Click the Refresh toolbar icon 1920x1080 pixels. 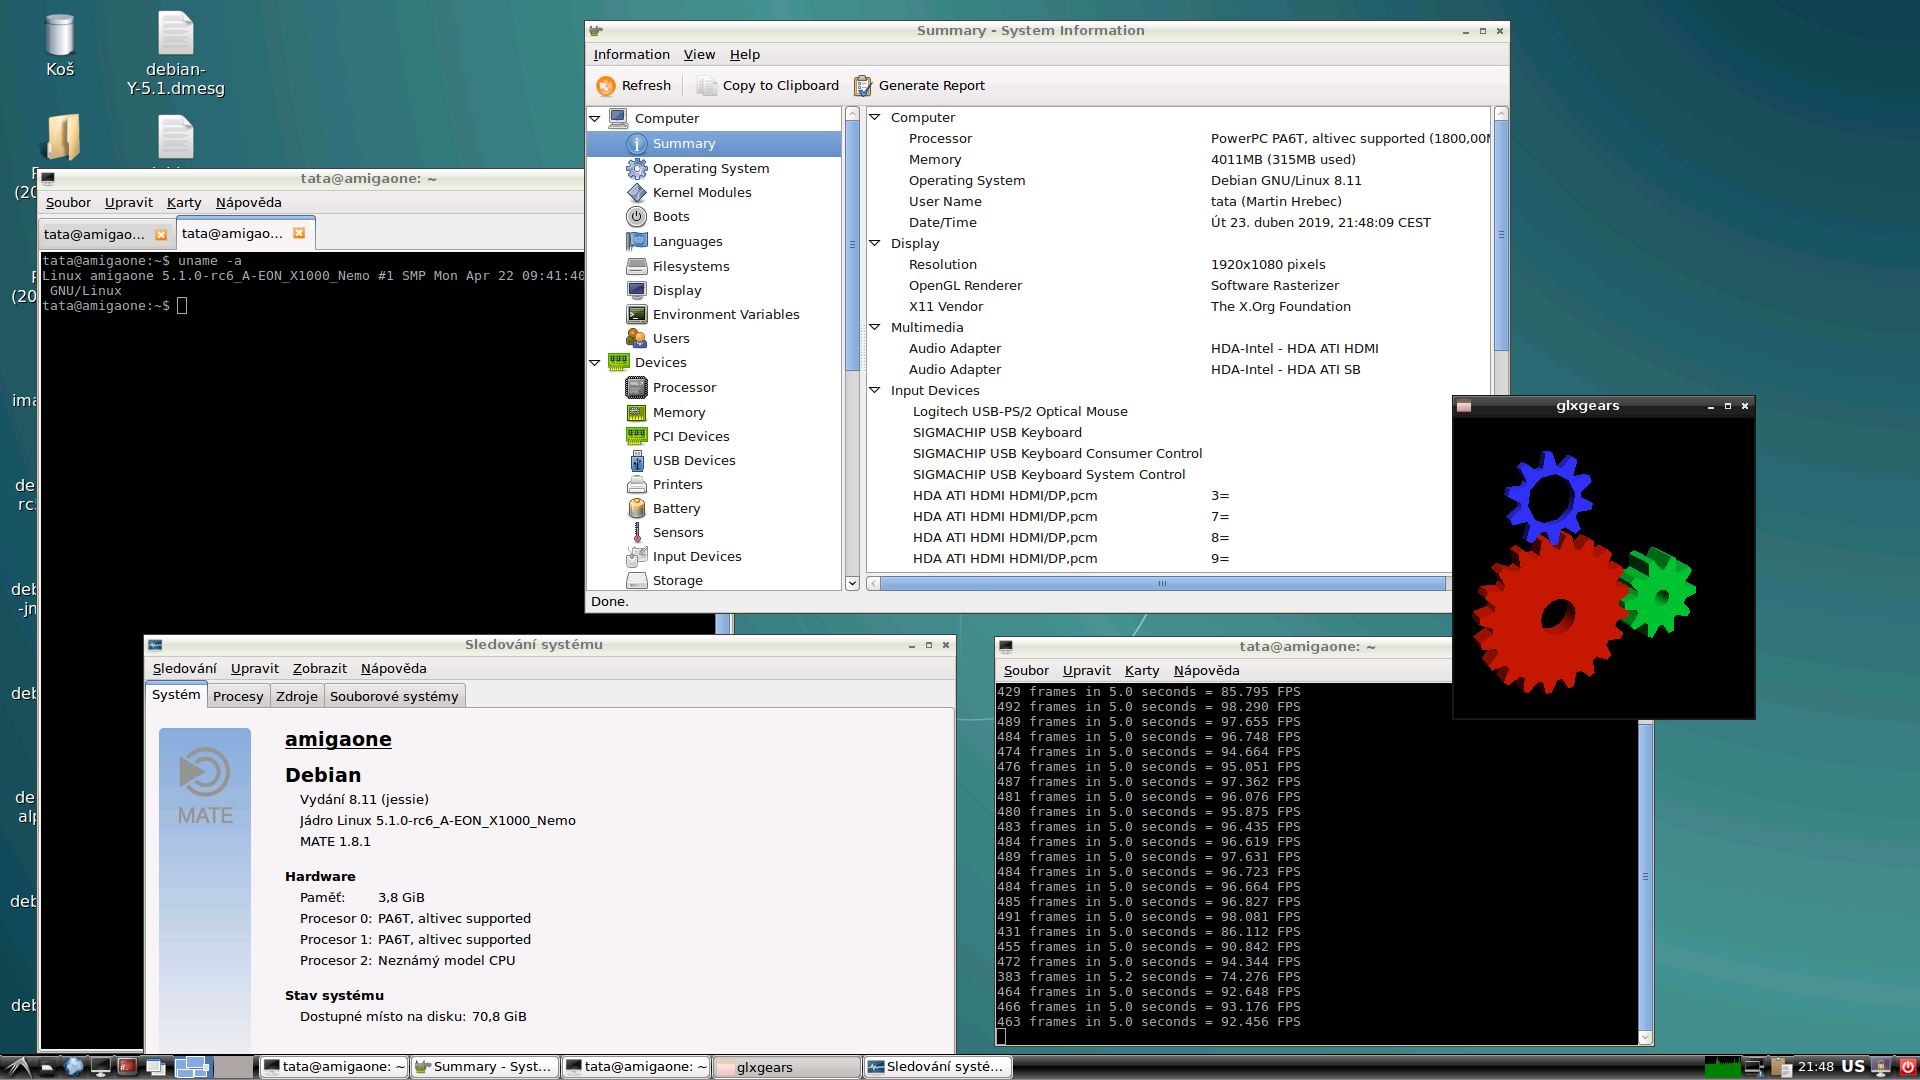(x=606, y=86)
